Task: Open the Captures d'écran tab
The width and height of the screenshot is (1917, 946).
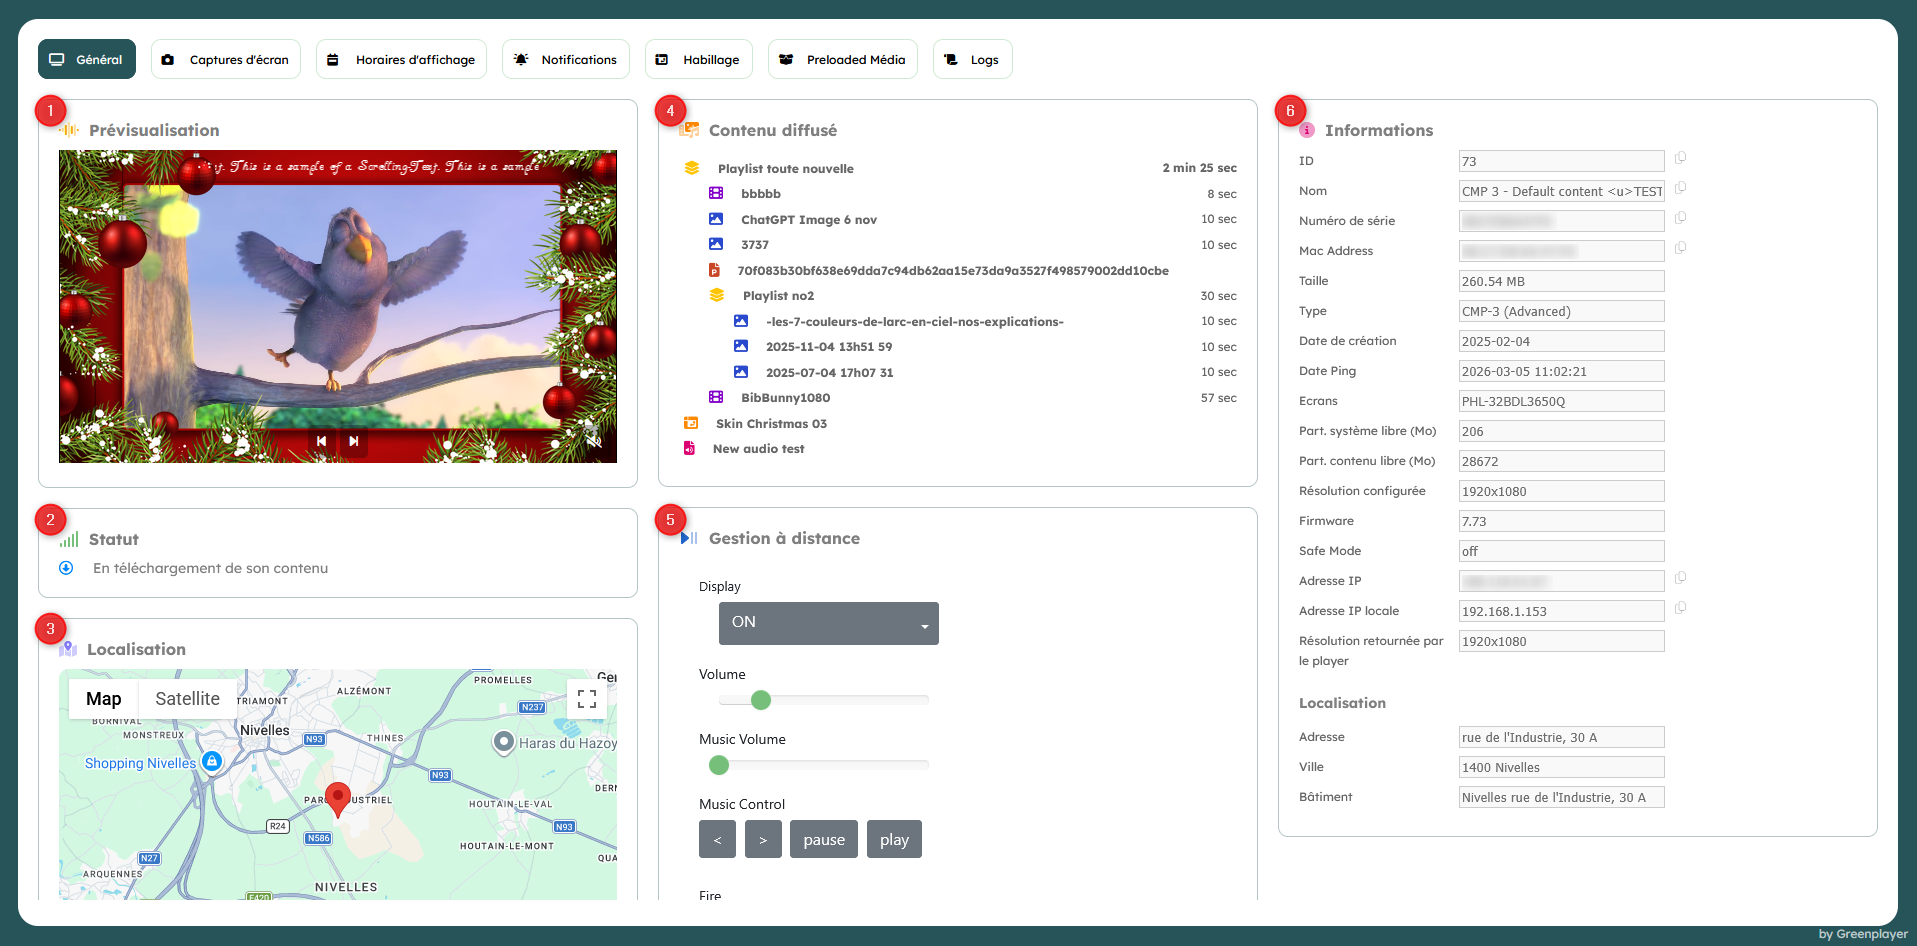Action: (x=226, y=60)
